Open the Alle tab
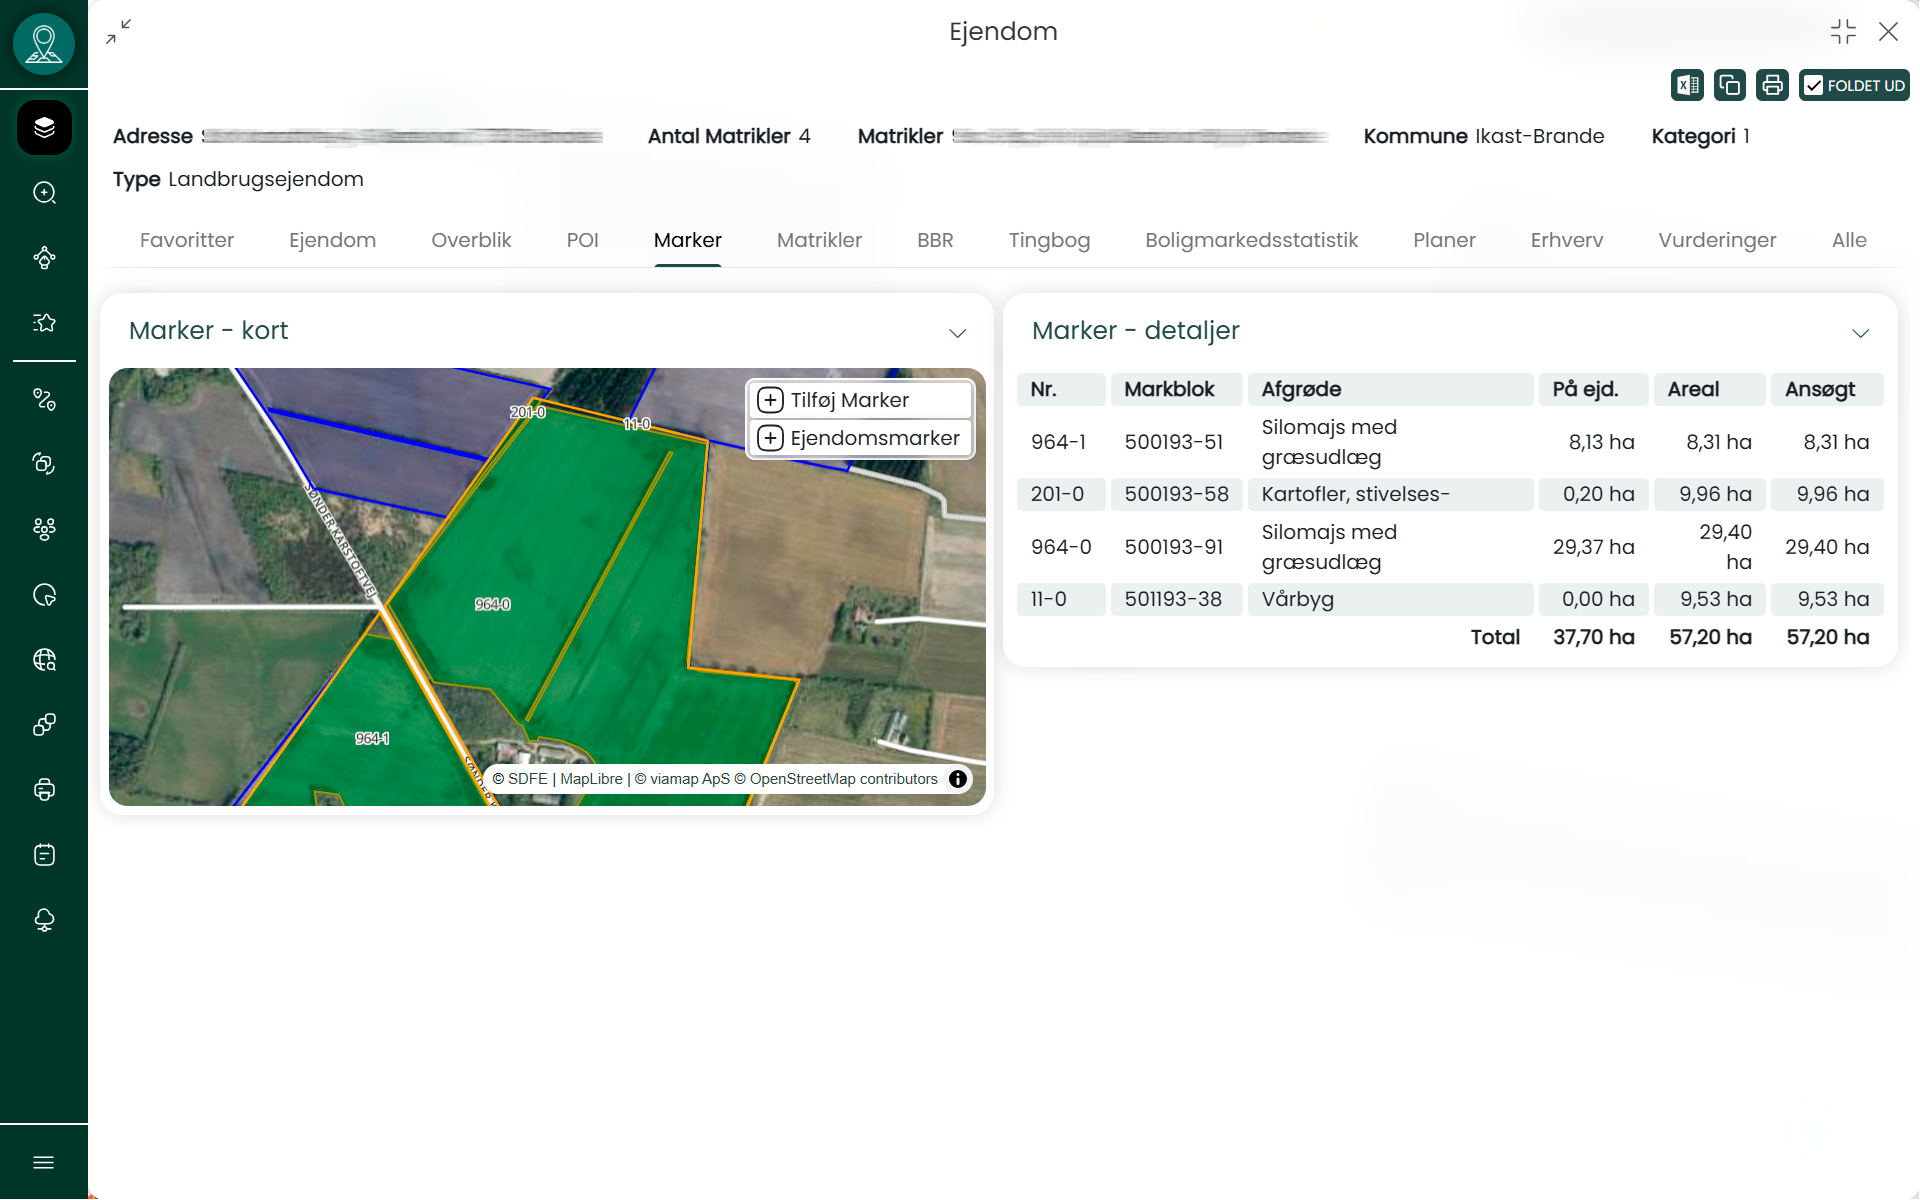 pos(1849,240)
